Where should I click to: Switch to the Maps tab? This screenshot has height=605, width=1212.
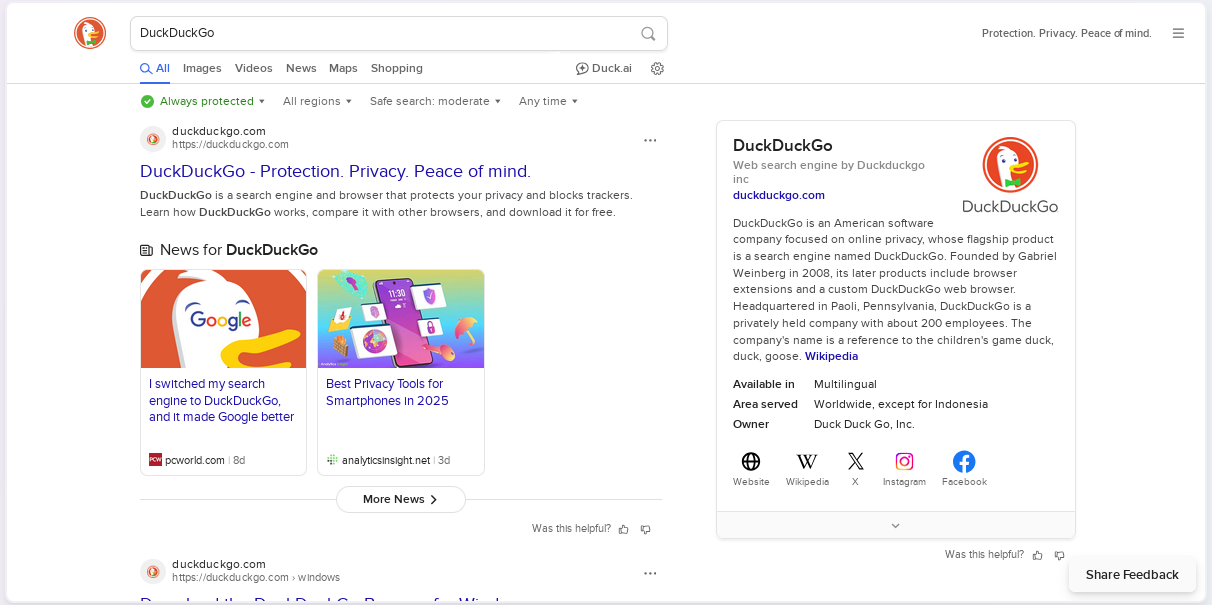click(x=343, y=68)
